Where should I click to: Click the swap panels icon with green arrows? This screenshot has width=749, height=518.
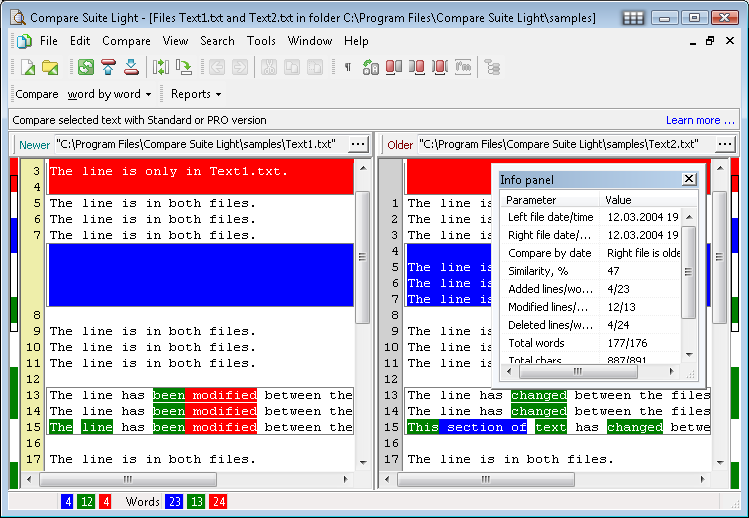(161, 67)
